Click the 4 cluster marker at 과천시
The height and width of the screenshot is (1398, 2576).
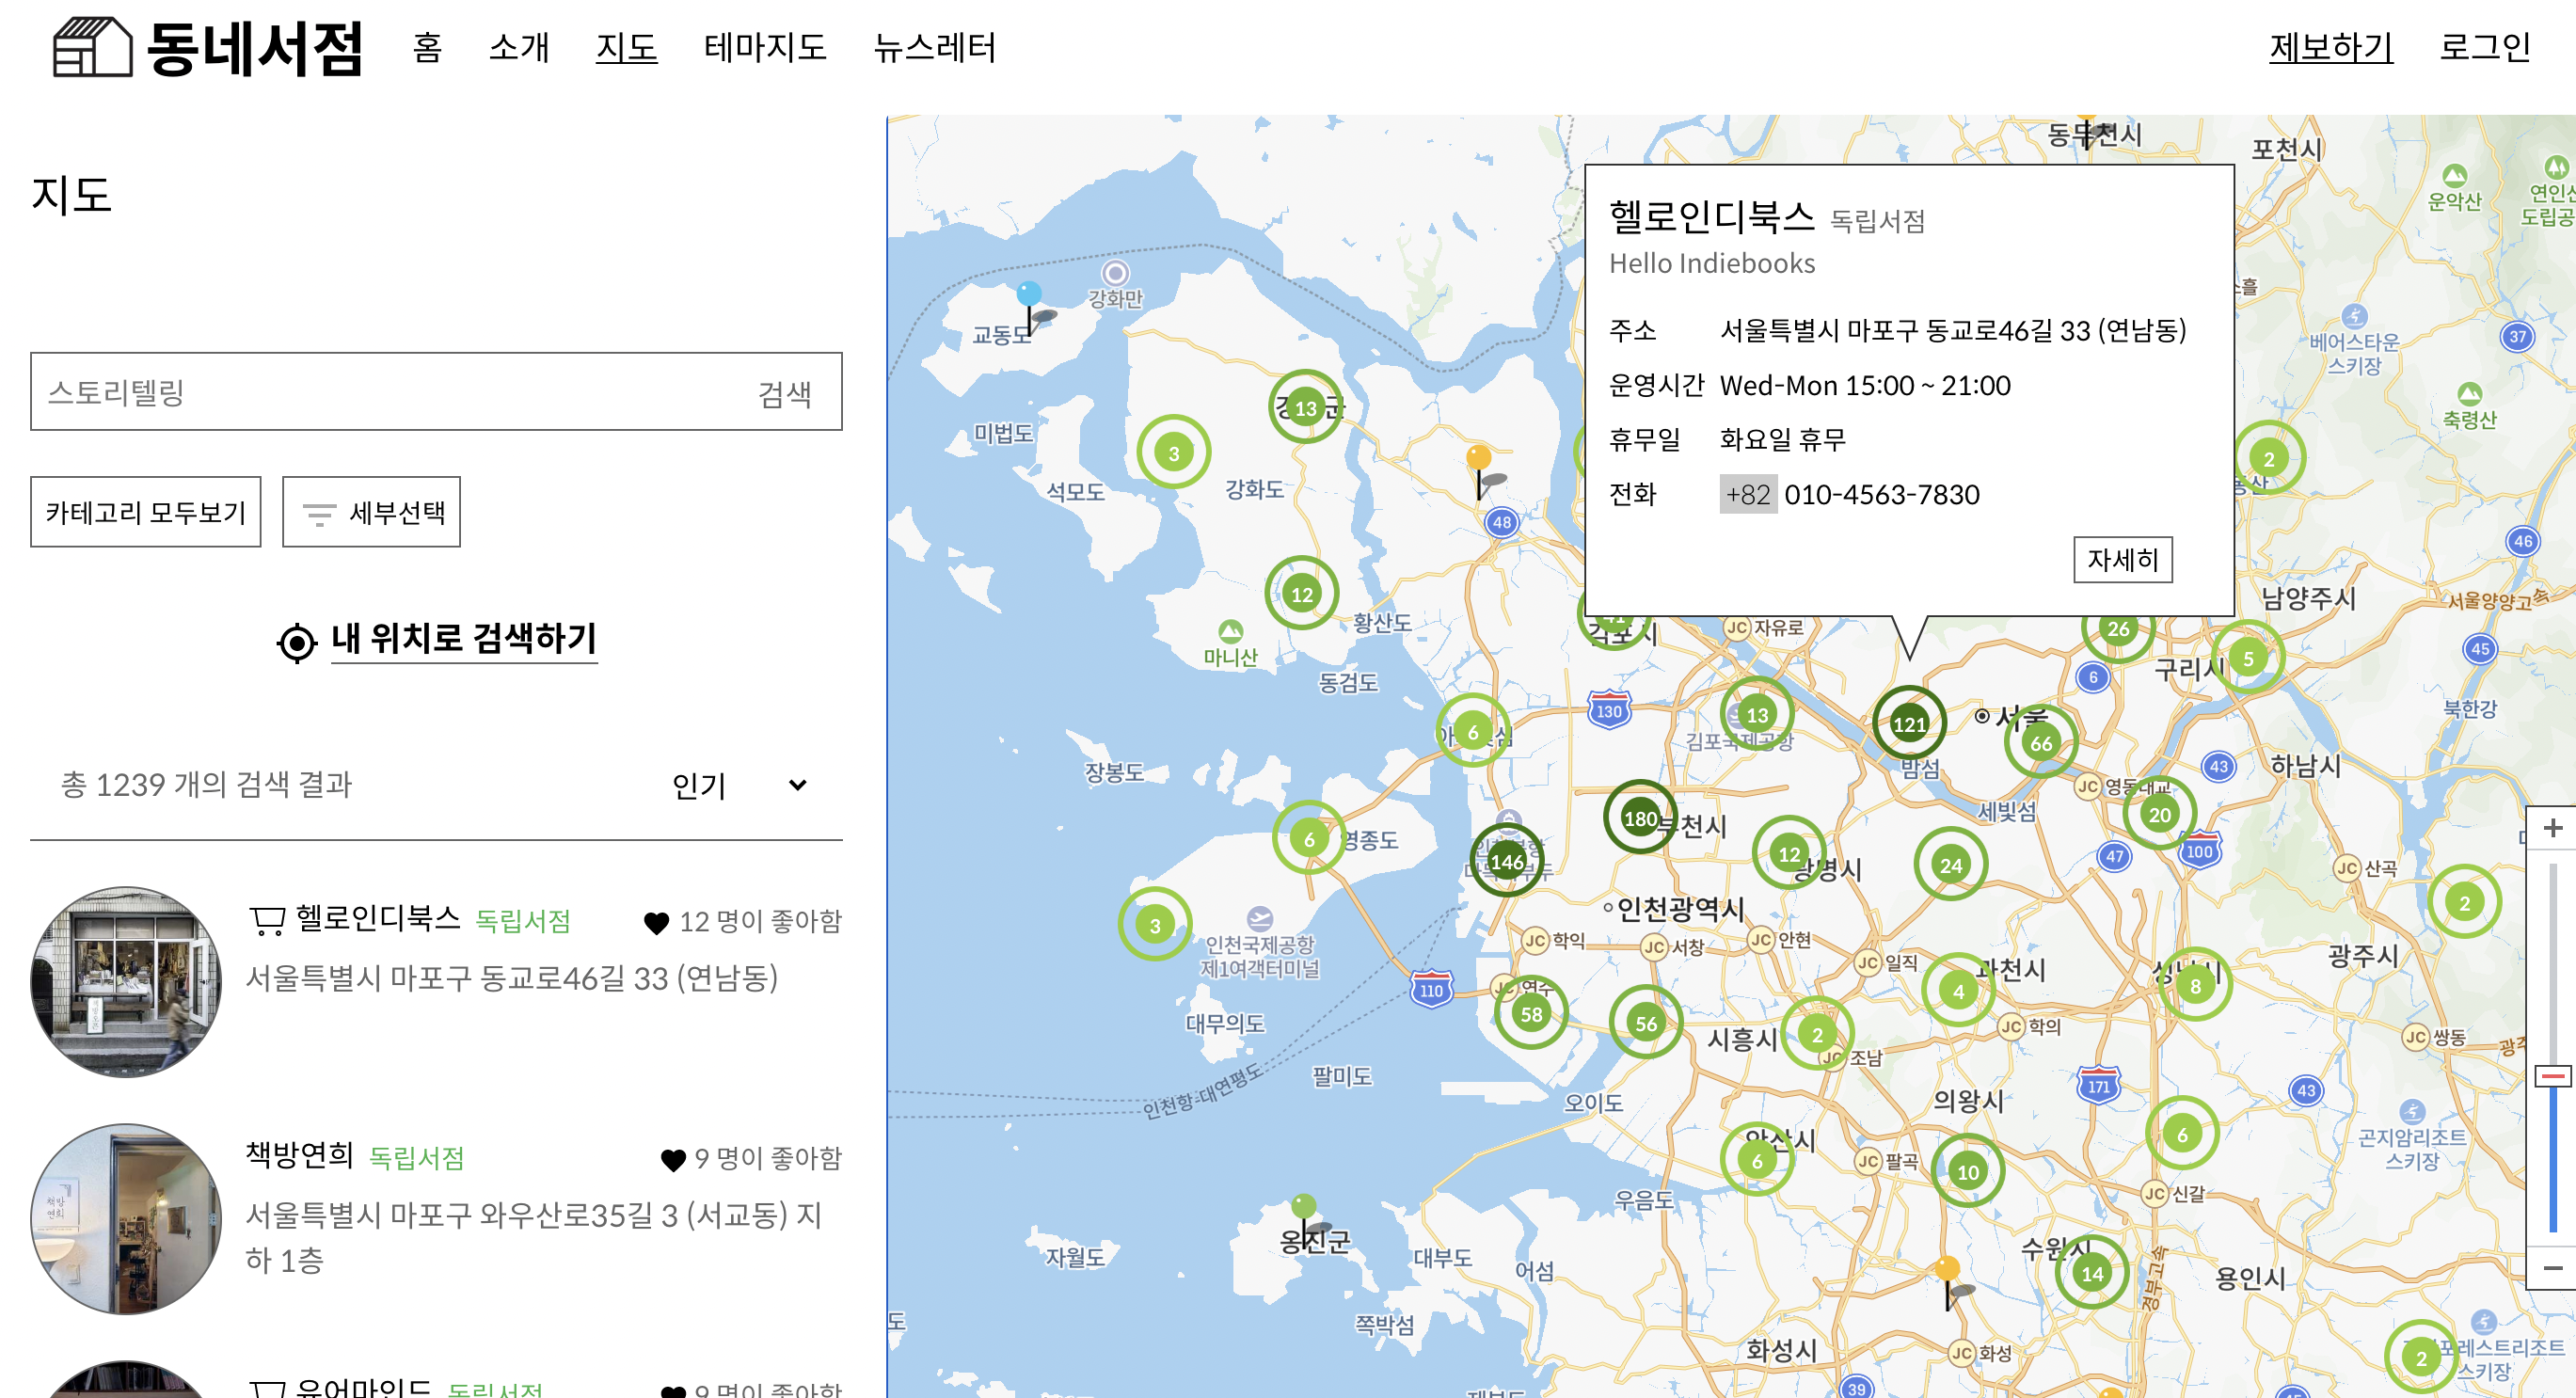[1958, 990]
